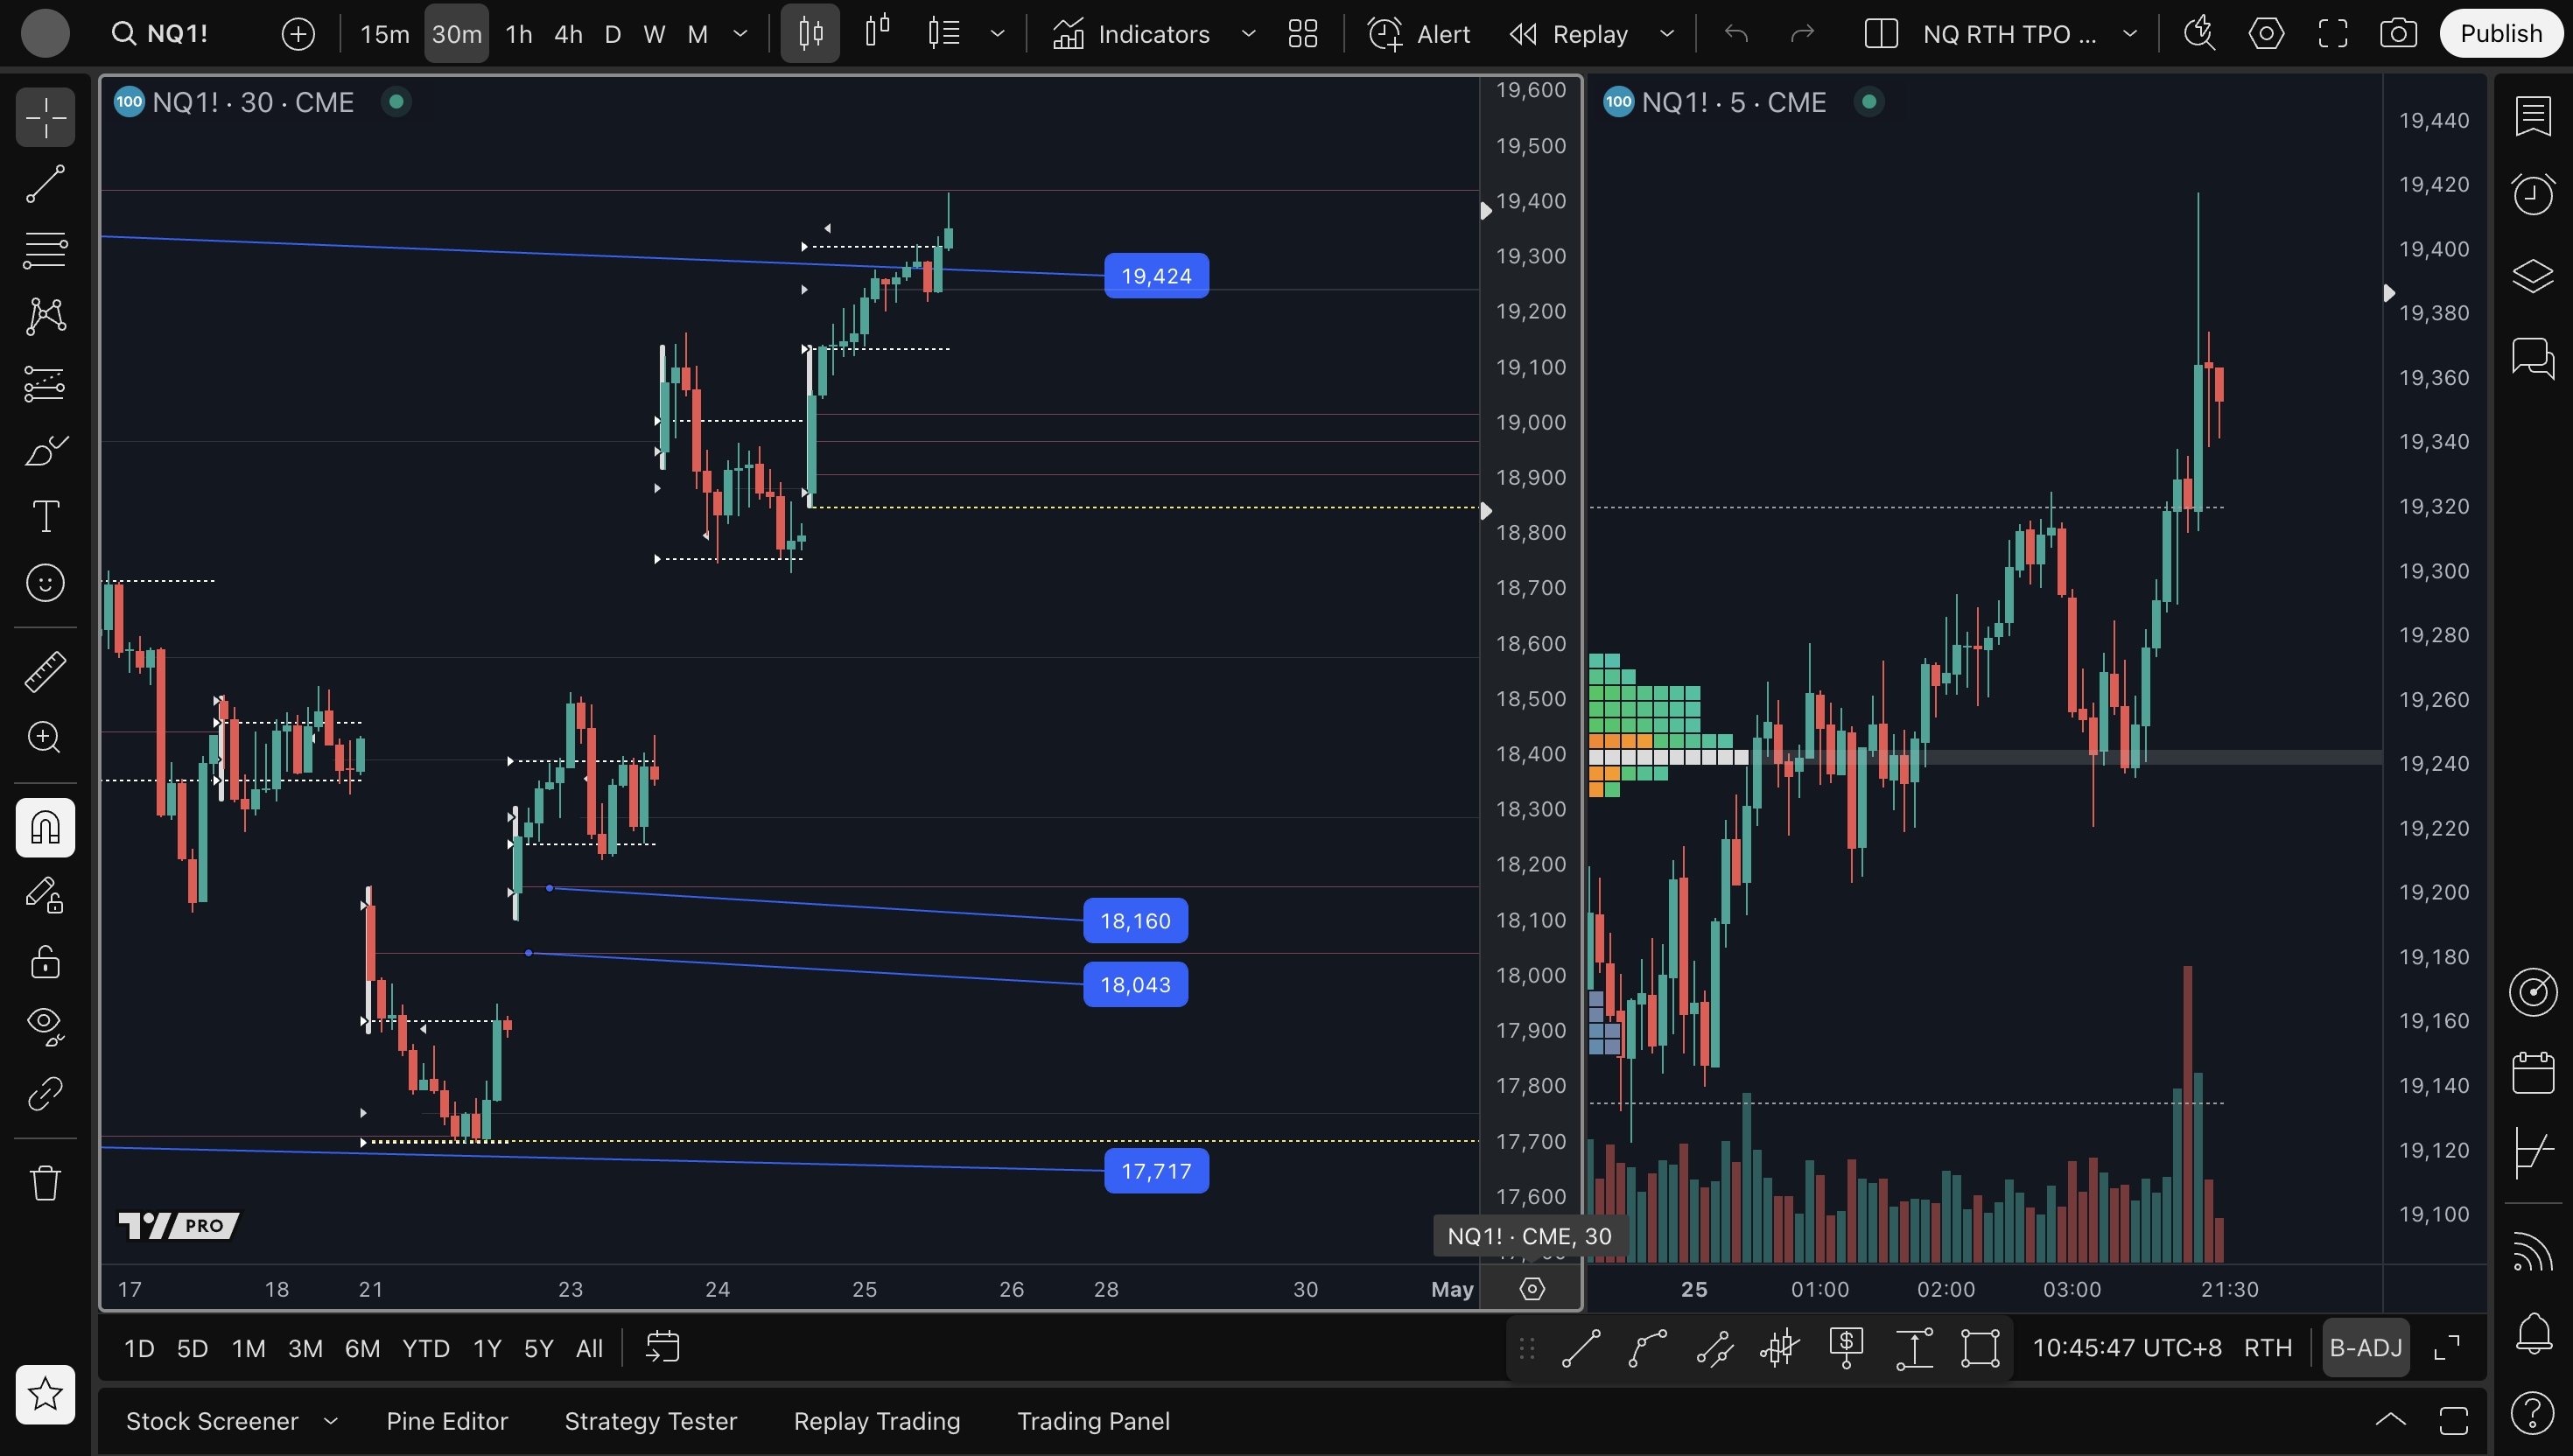Image resolution: width=2573 pixels, height=1456 pixels.
Task: Click the 19,424 blue price label
Action: point(1155,276)
